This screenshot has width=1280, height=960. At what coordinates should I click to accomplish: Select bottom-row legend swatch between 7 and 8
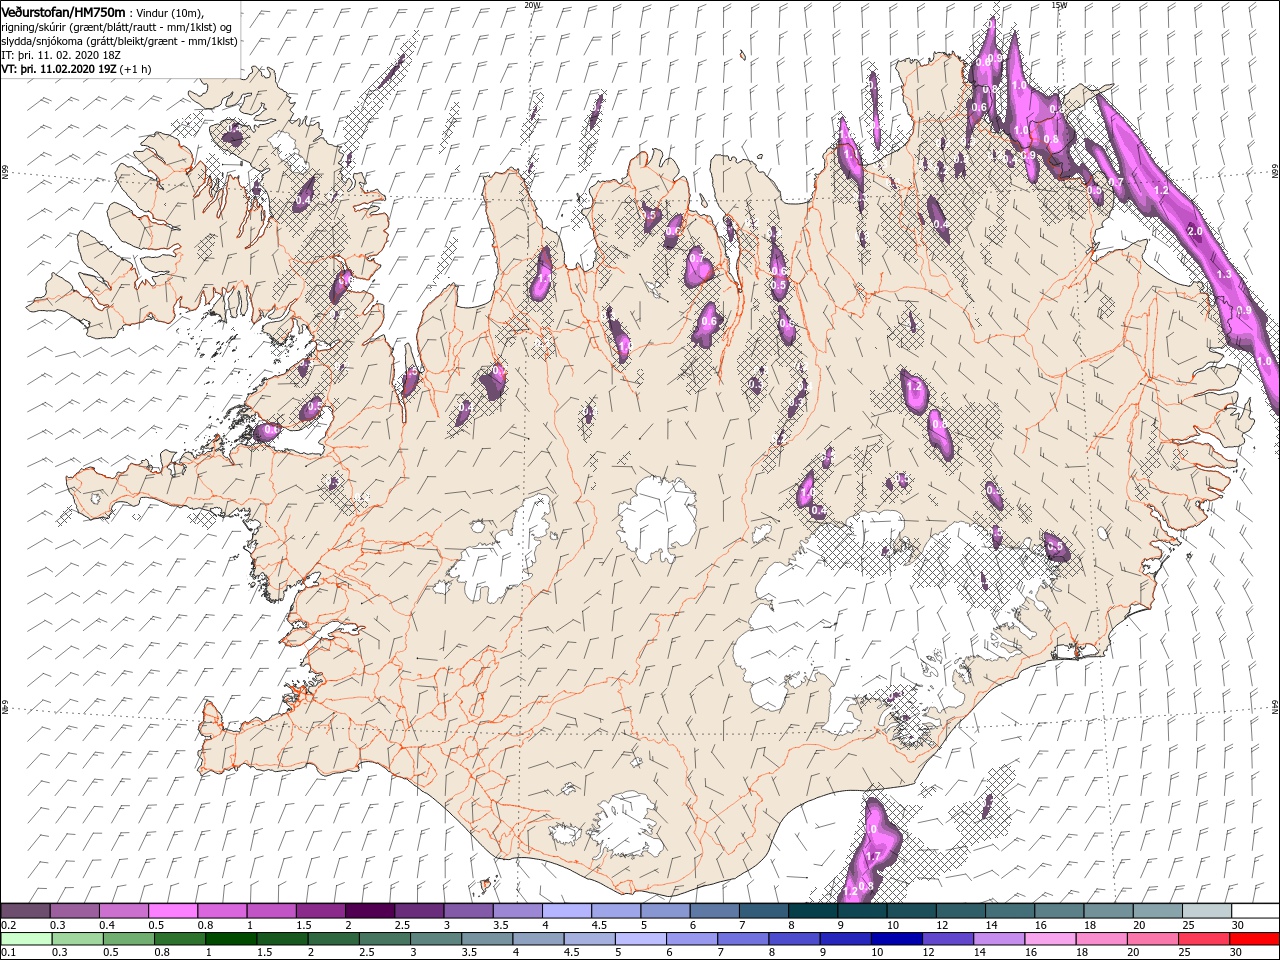click(741, 938)
